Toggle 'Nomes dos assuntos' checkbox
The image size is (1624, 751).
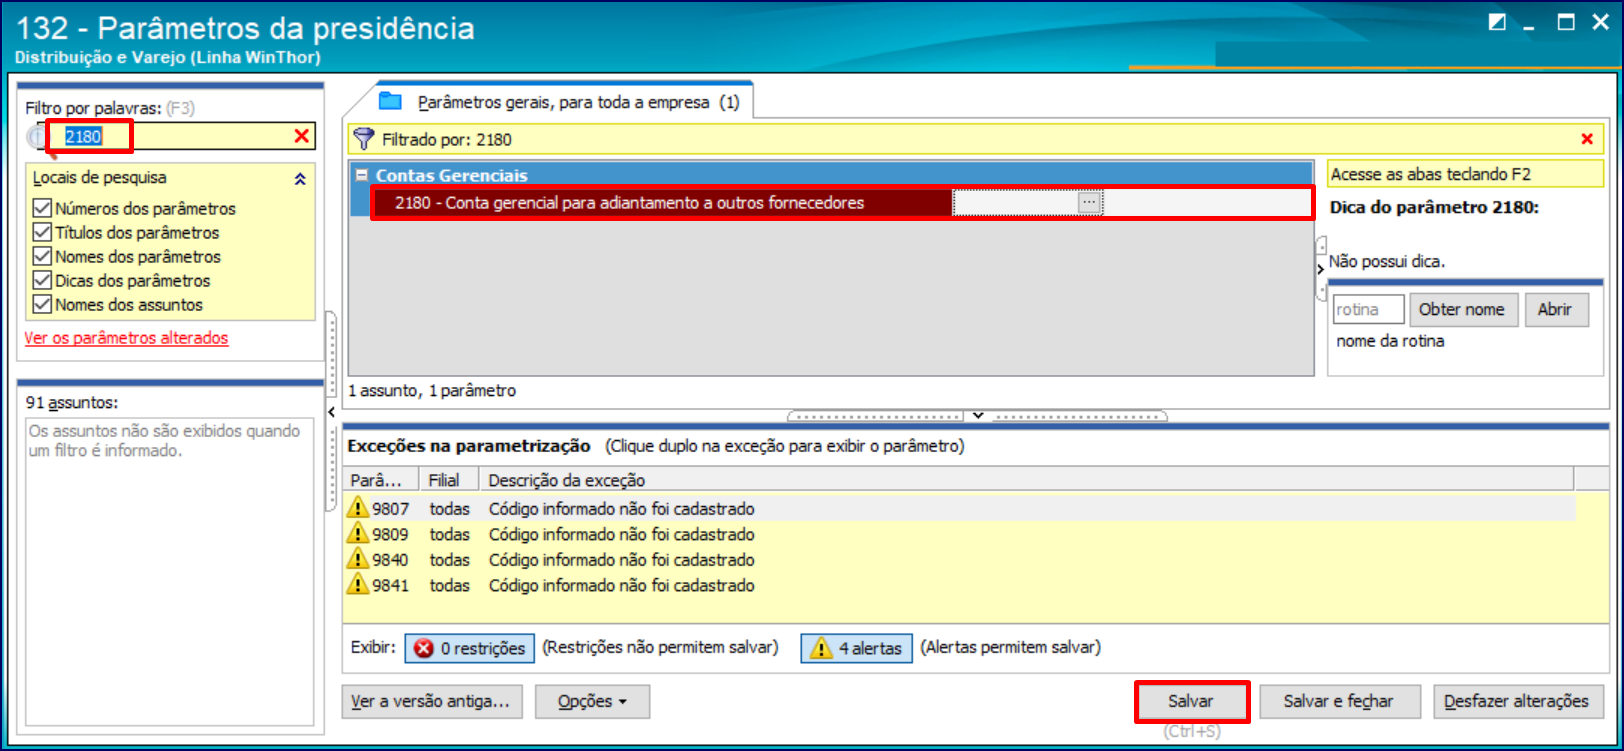[42, 304]
